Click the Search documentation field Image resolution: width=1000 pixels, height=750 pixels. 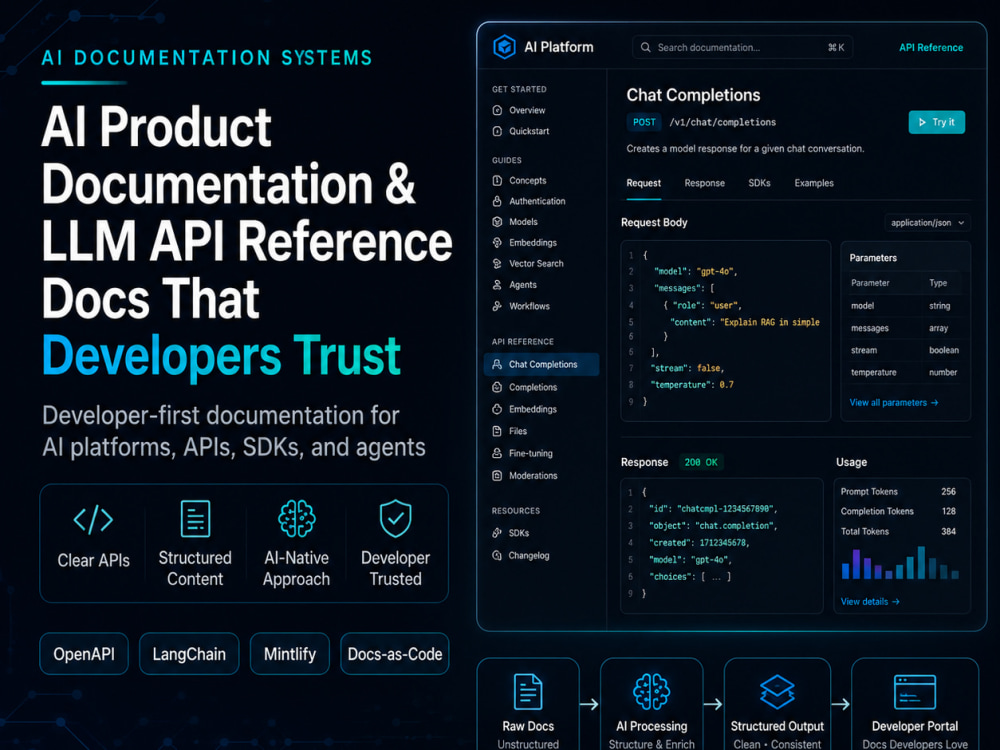(742, 47)
